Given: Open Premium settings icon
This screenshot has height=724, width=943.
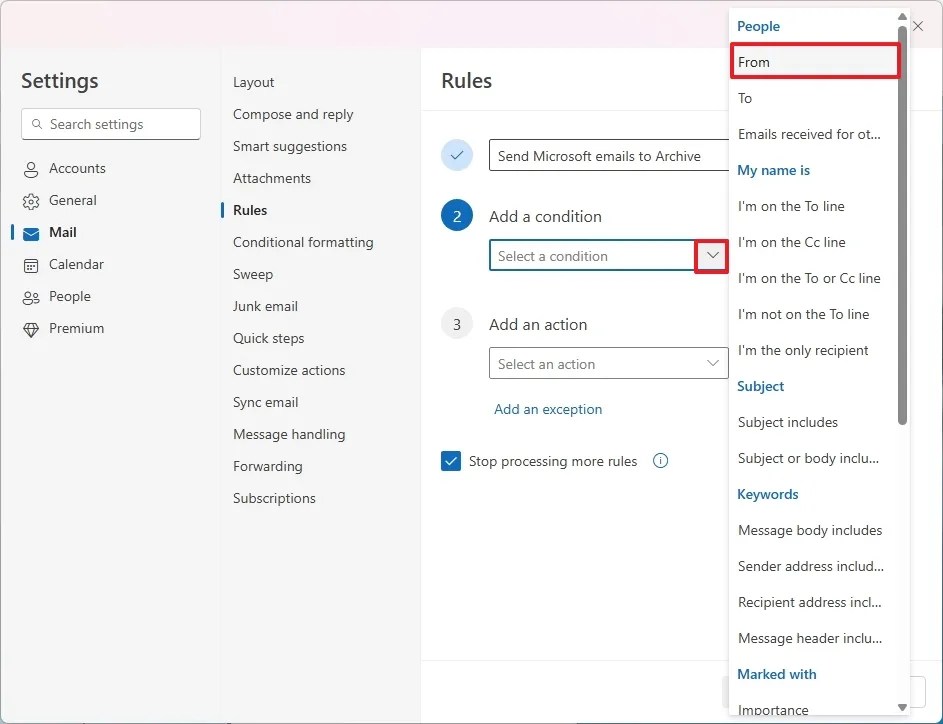Looking at the screenshot, I should point(31,328).
